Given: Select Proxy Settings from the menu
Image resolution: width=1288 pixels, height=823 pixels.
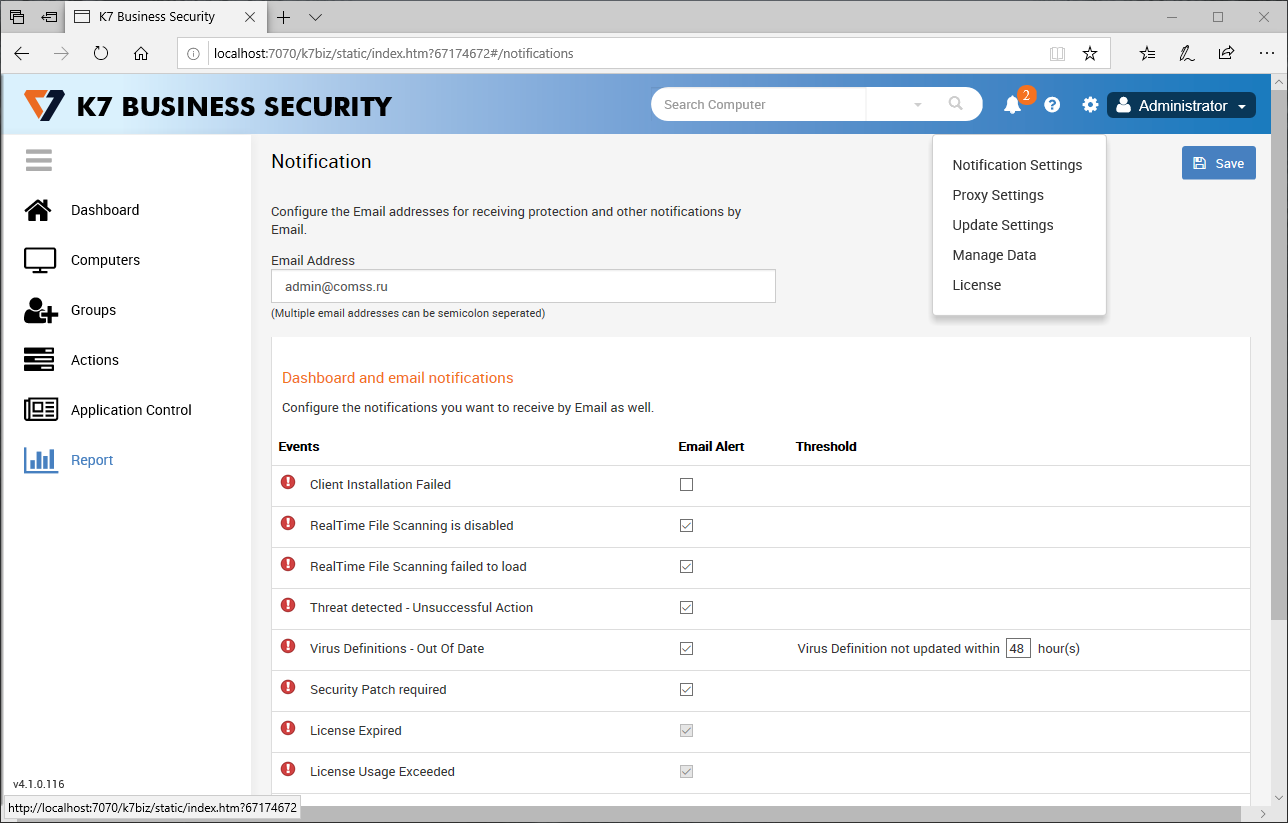Looking at the screenshot, I should pyautogui.click(x=998, y=195).
